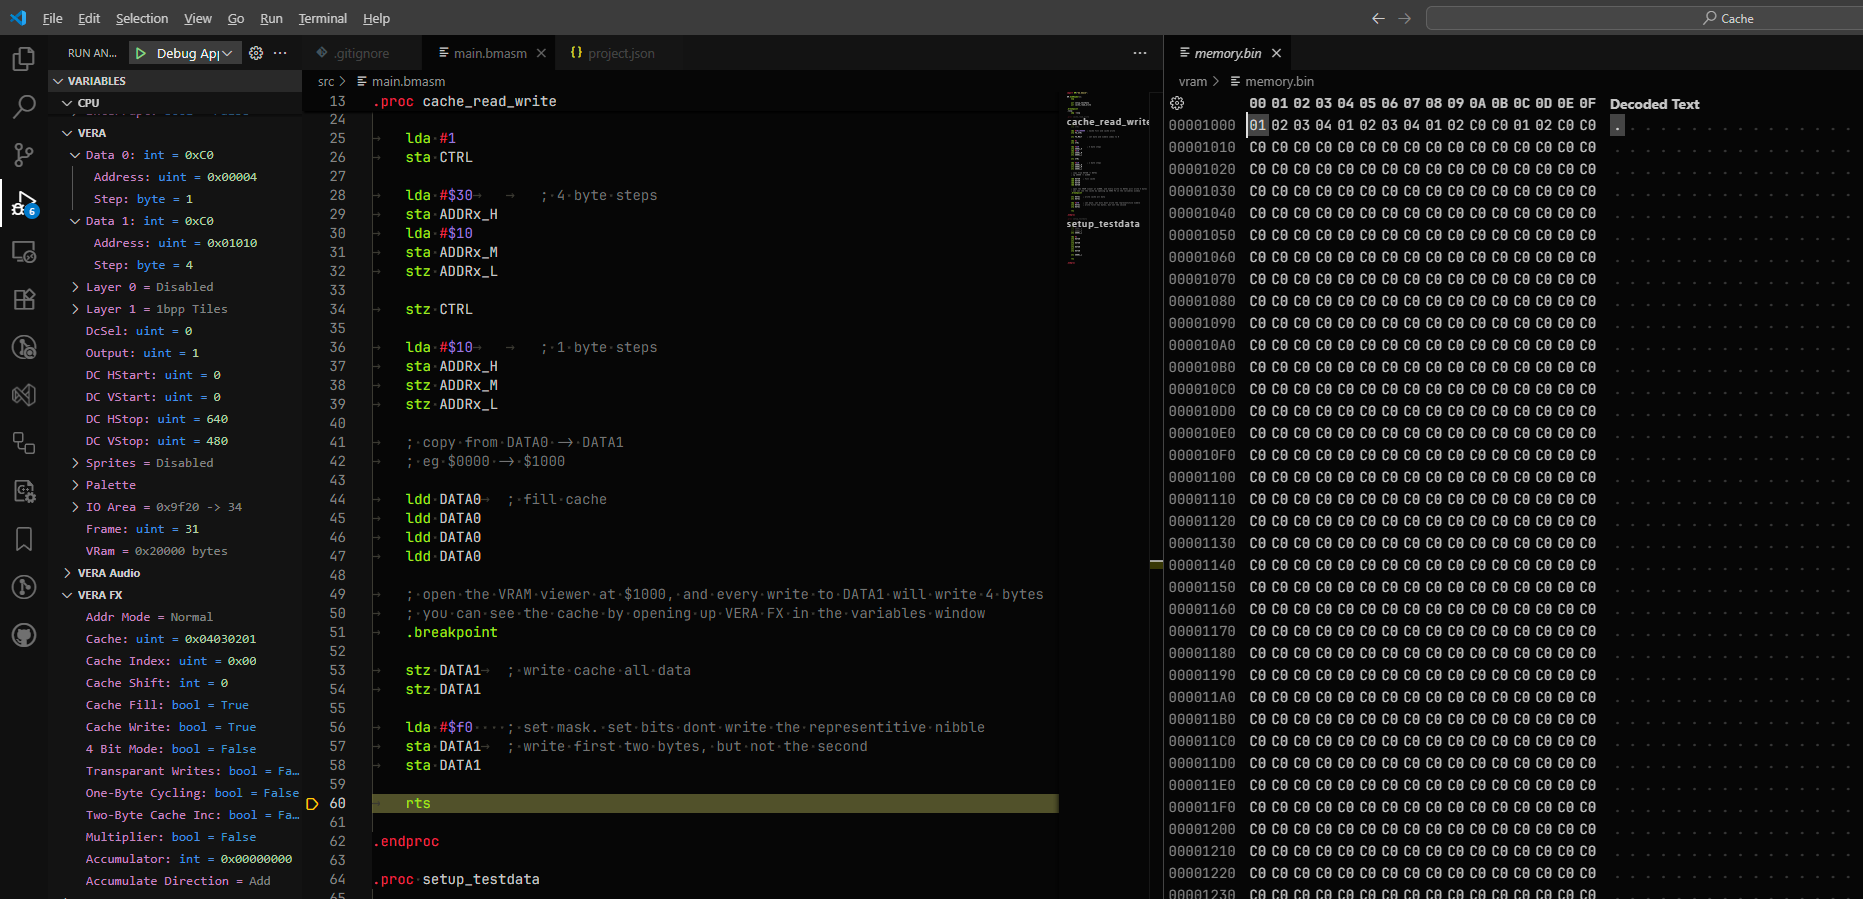
Task: Start debugging with the green play icon
Action: pos(141,53)
